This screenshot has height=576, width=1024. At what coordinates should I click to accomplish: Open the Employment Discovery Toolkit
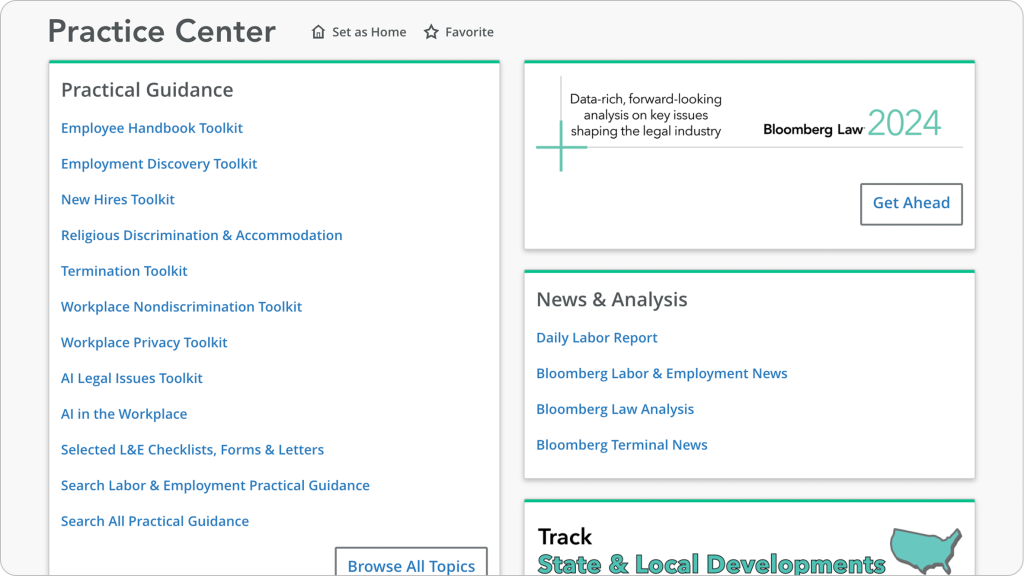pos(158,163)
